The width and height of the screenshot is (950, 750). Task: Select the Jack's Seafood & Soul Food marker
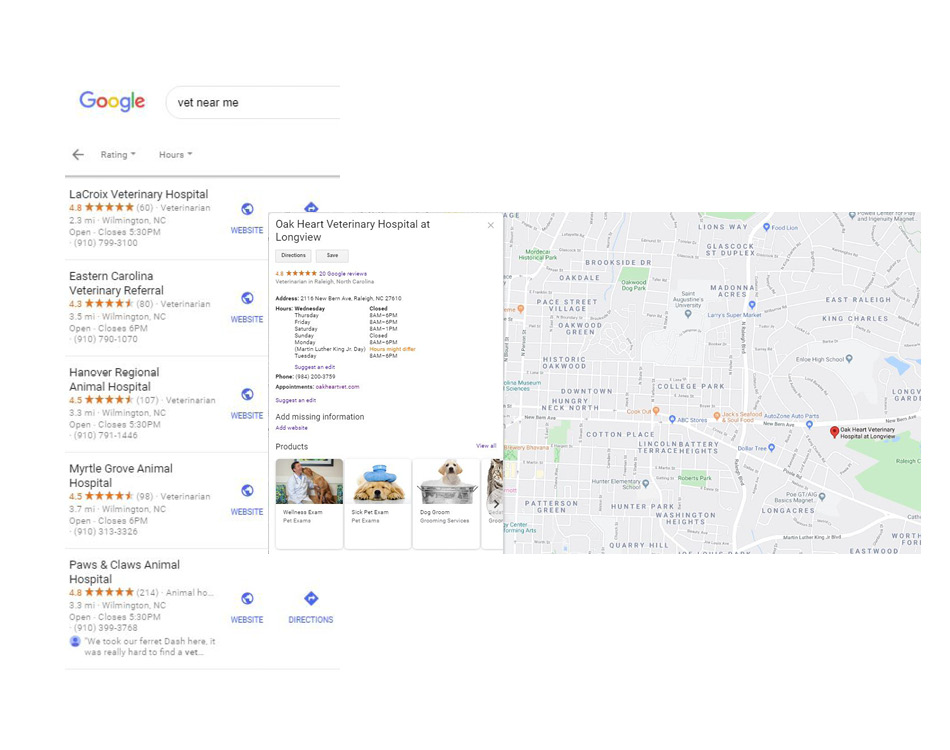coord(717,416)
